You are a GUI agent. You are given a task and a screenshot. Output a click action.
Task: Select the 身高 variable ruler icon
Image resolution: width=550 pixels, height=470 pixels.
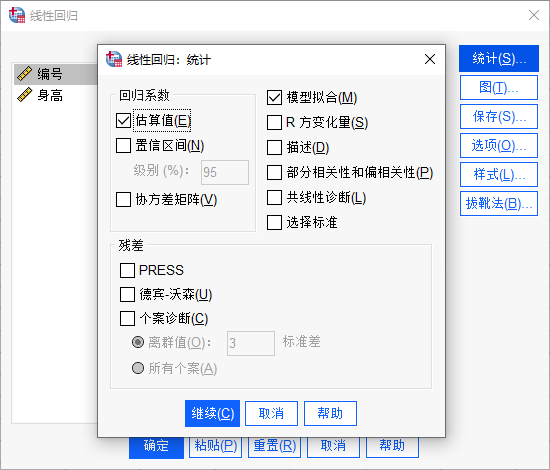25,95
